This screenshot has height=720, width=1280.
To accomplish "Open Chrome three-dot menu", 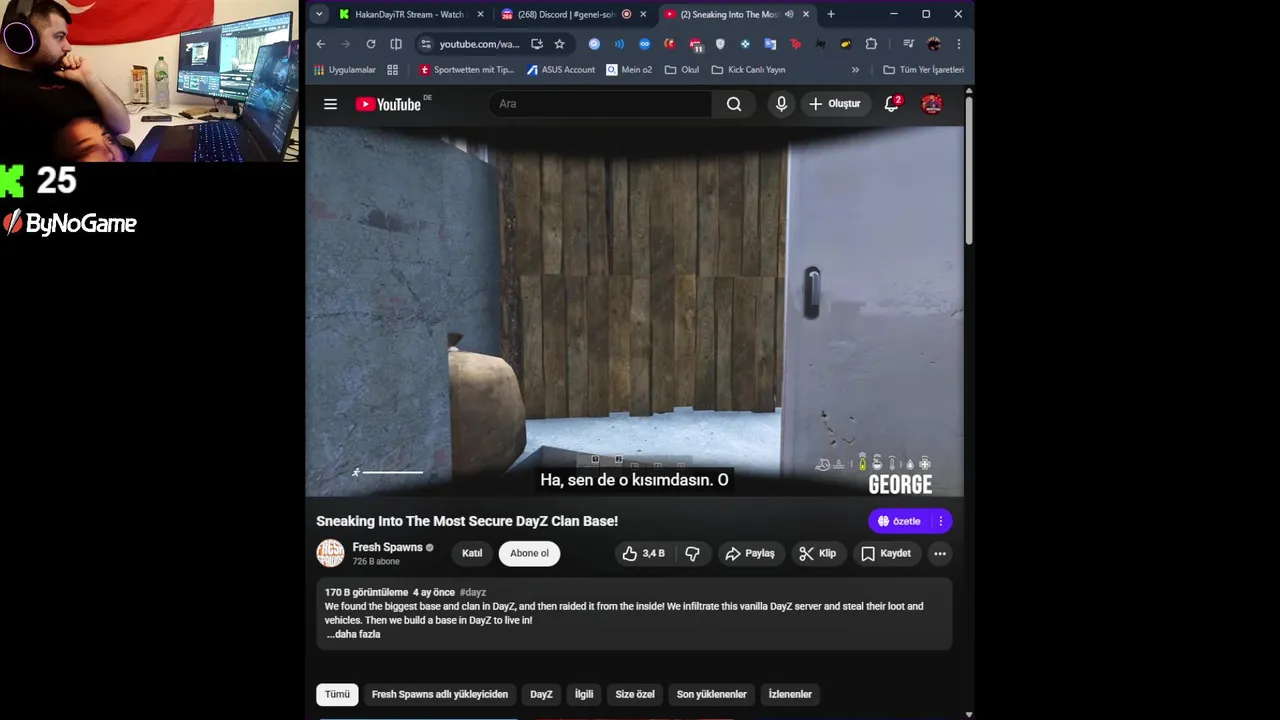I will [x=958, y=44].
